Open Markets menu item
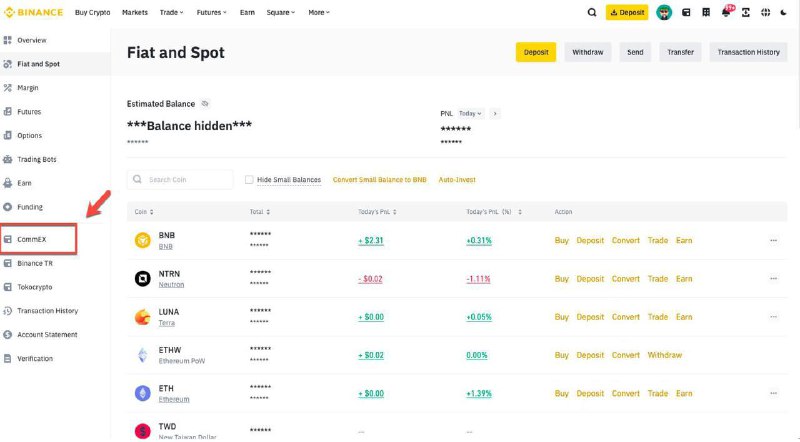The image size is (800, 442). point(135,12)
